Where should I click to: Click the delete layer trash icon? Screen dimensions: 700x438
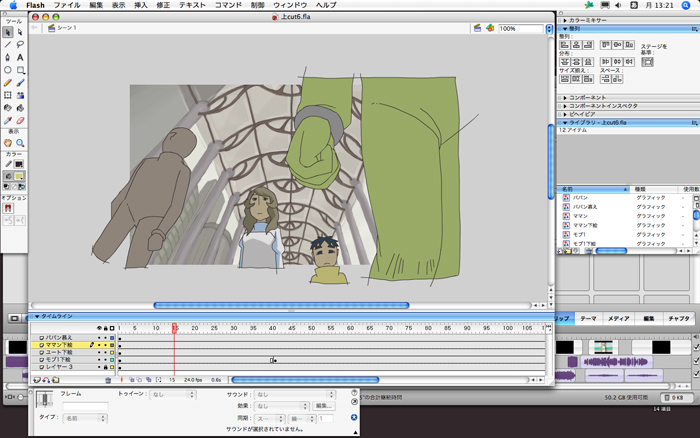point(108,380)
